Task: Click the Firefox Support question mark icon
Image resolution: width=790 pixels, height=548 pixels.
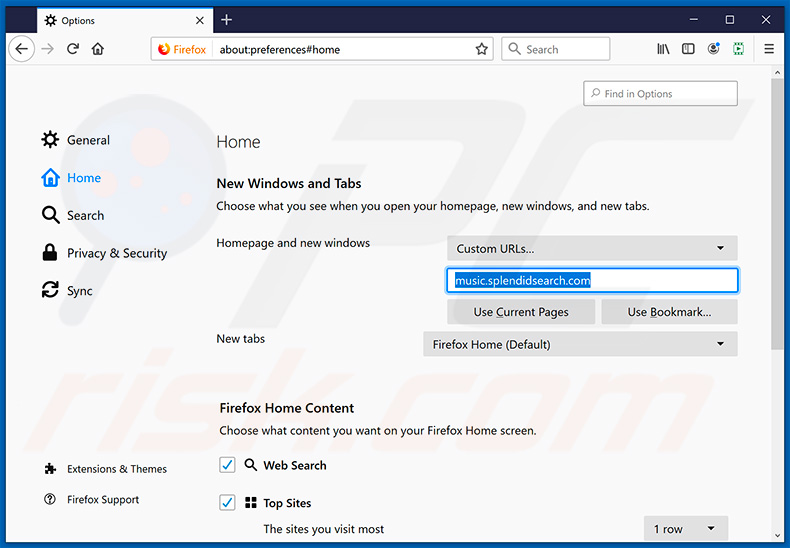Action: point(50,499)
